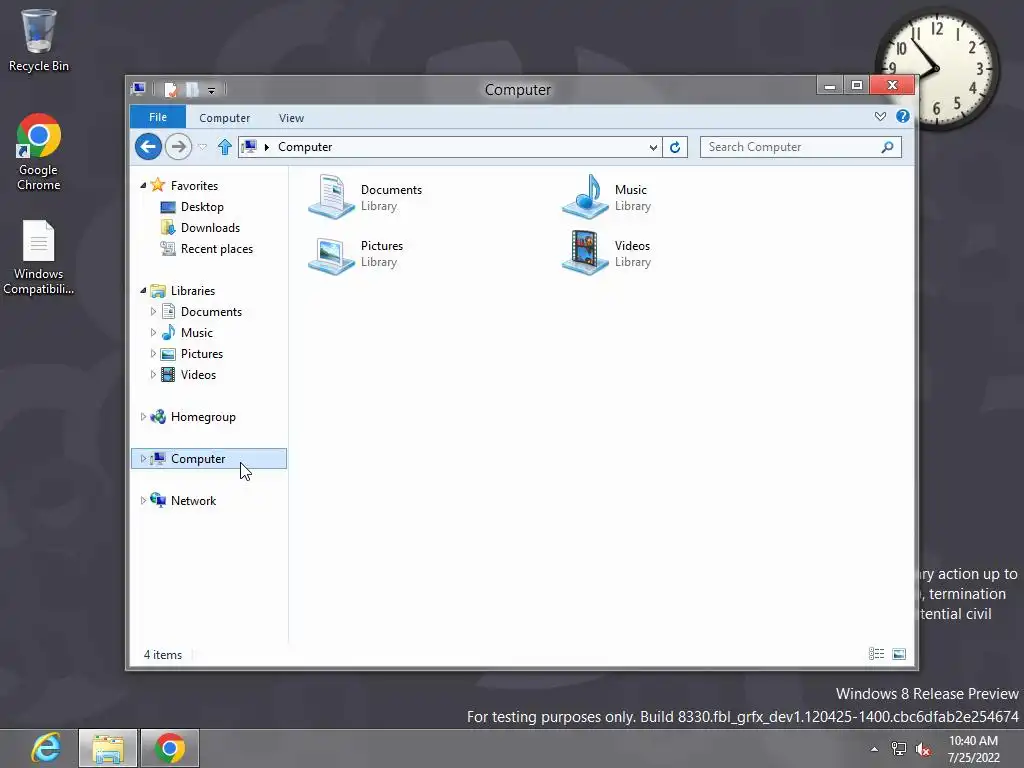
Task: Open recent locations dropdown arrow
Action: (x=202, y=147)
